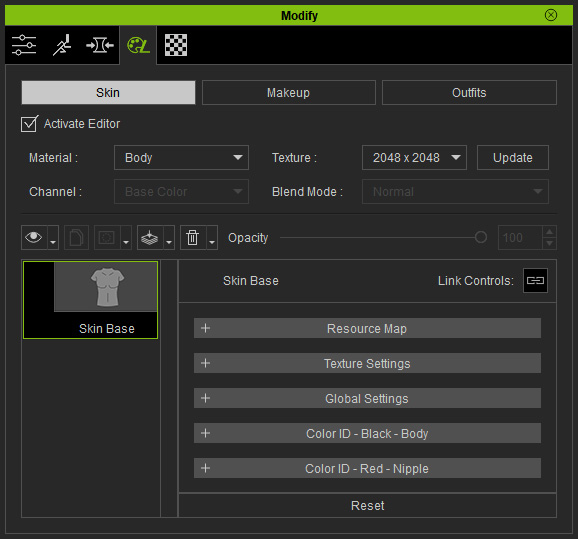Open the Channel dropdown Base Color

pos(181,191)
